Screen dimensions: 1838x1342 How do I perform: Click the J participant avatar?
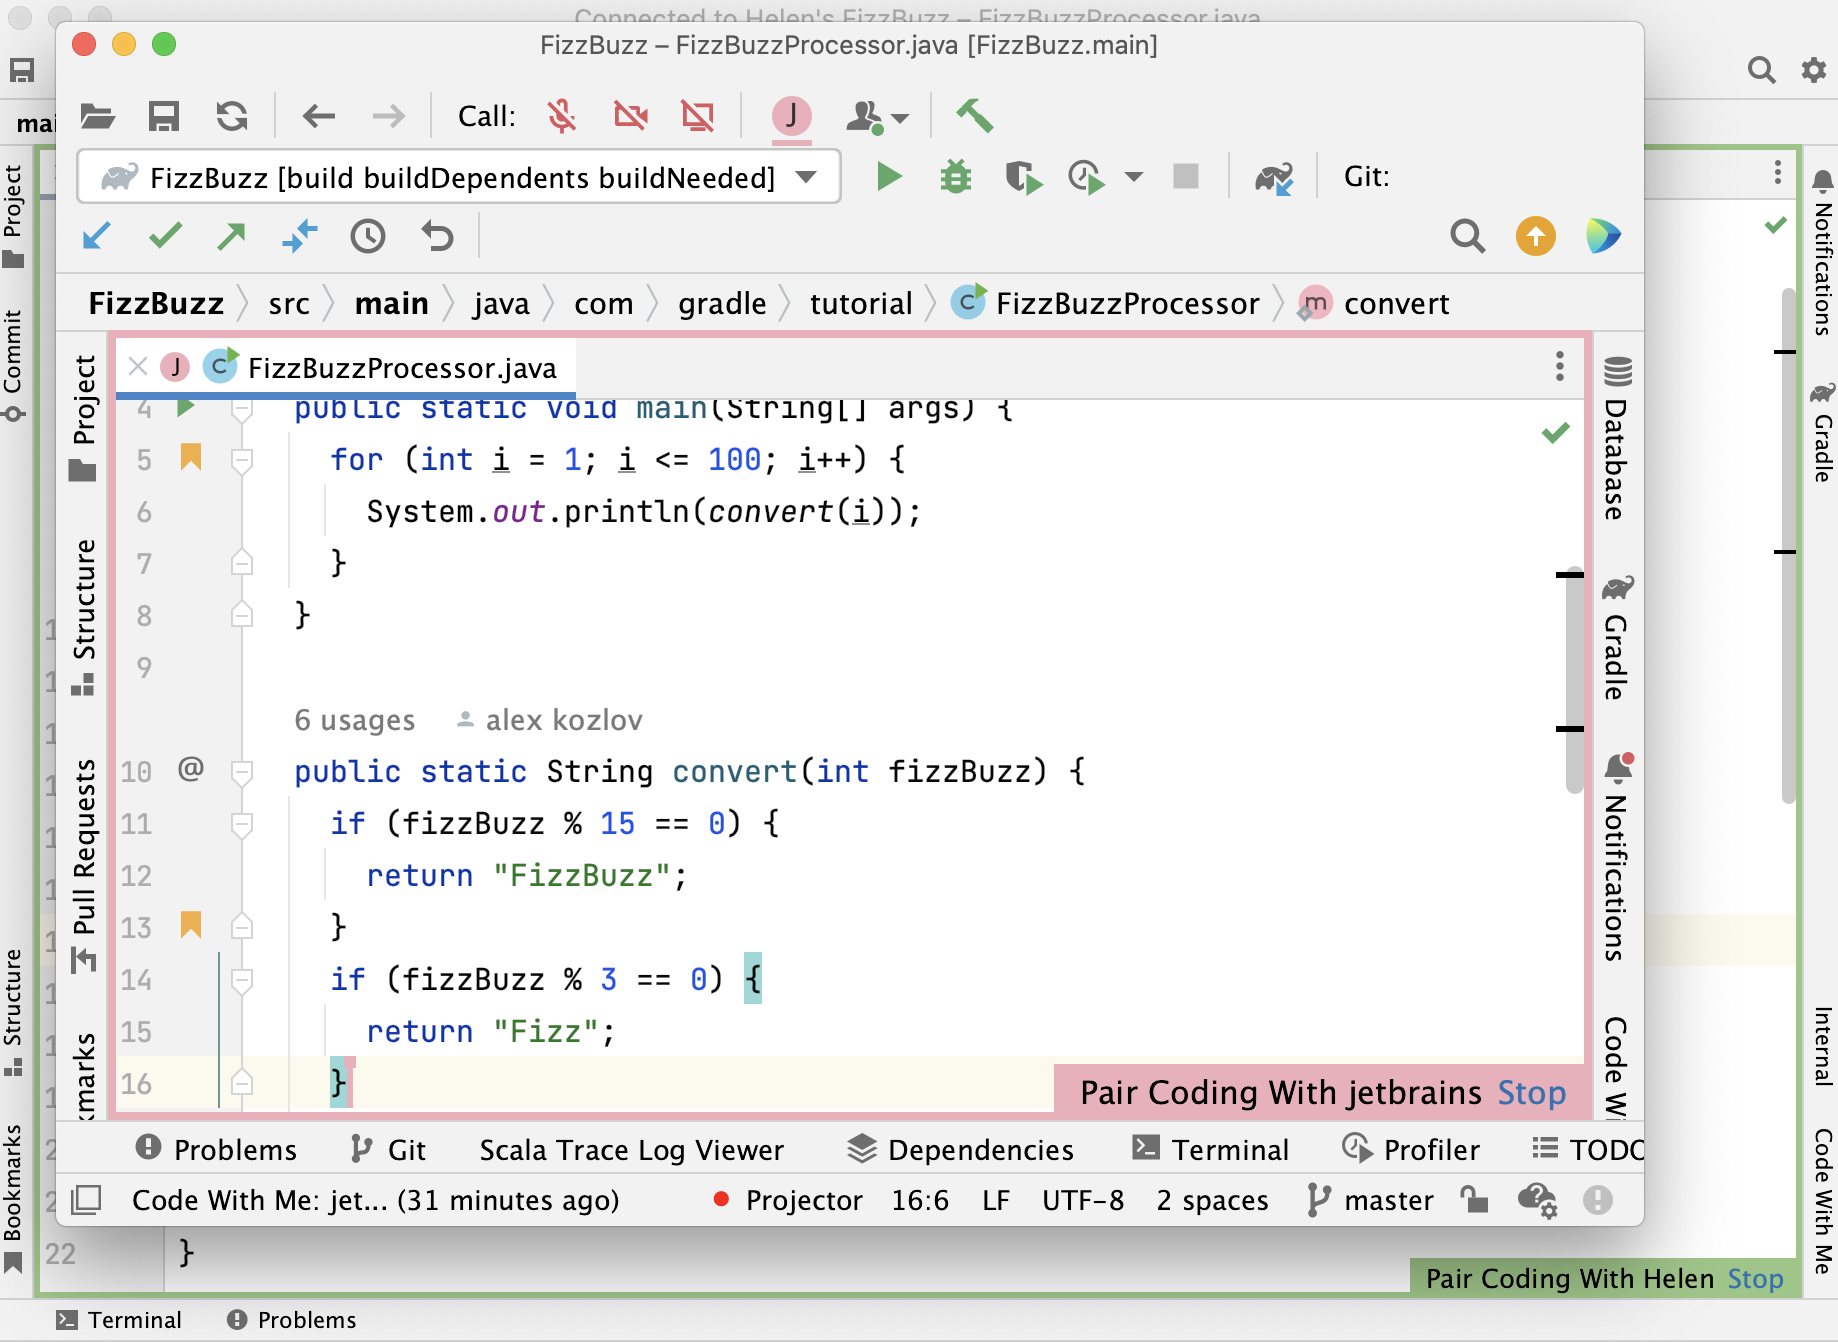click(791, 116)
